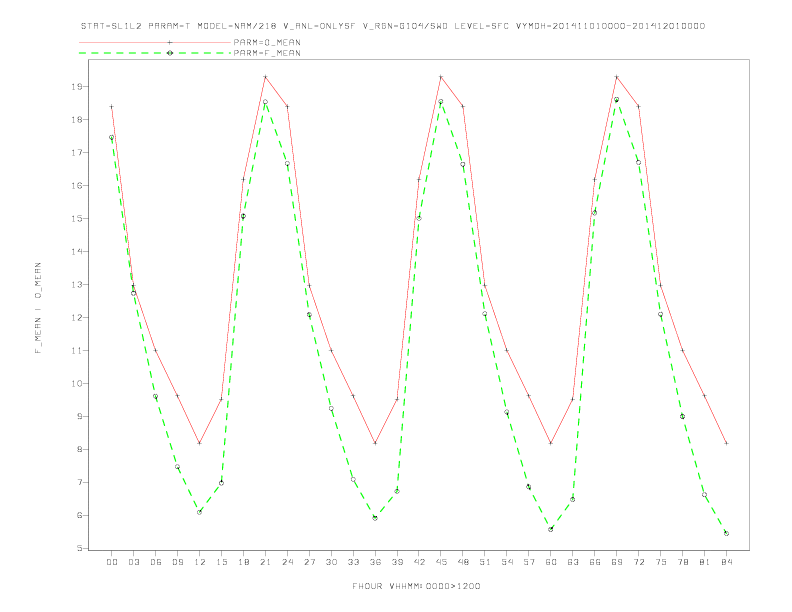Click x-axis tick label 30
Image resolution: width=792 pixels, height=612 pixels.
coord(331,562)
